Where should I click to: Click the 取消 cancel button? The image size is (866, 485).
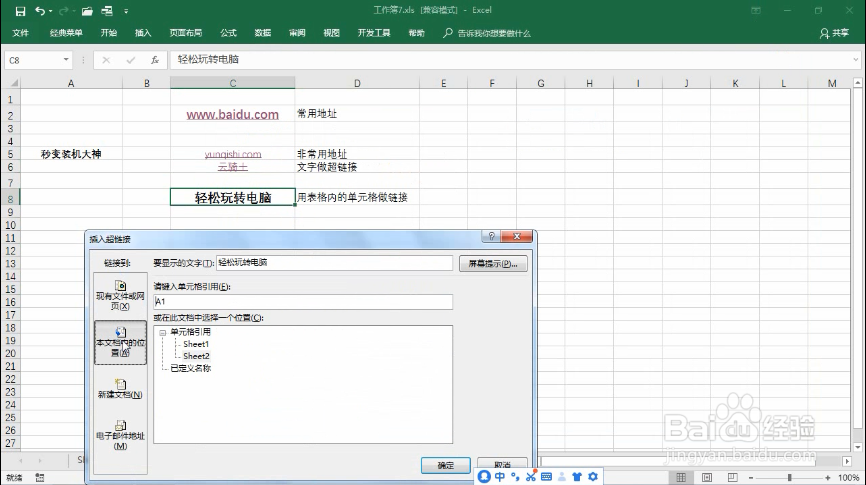(x=502, y=464)
